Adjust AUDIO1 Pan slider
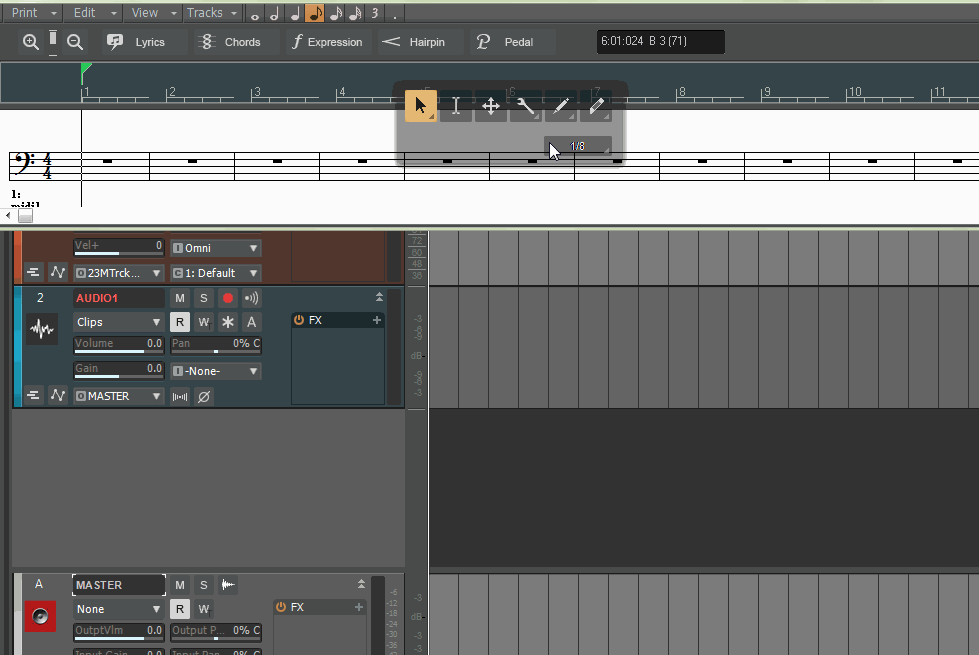 tap(216, 345)
